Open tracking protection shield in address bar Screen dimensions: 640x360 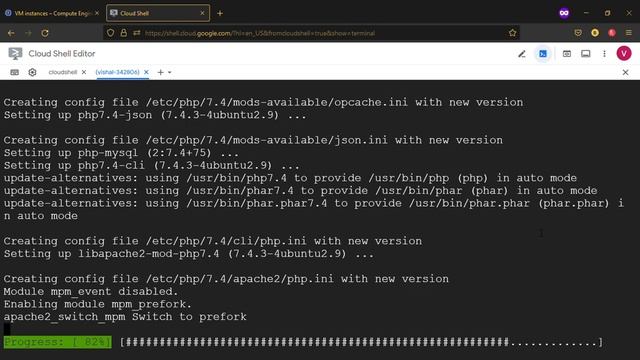111,33
